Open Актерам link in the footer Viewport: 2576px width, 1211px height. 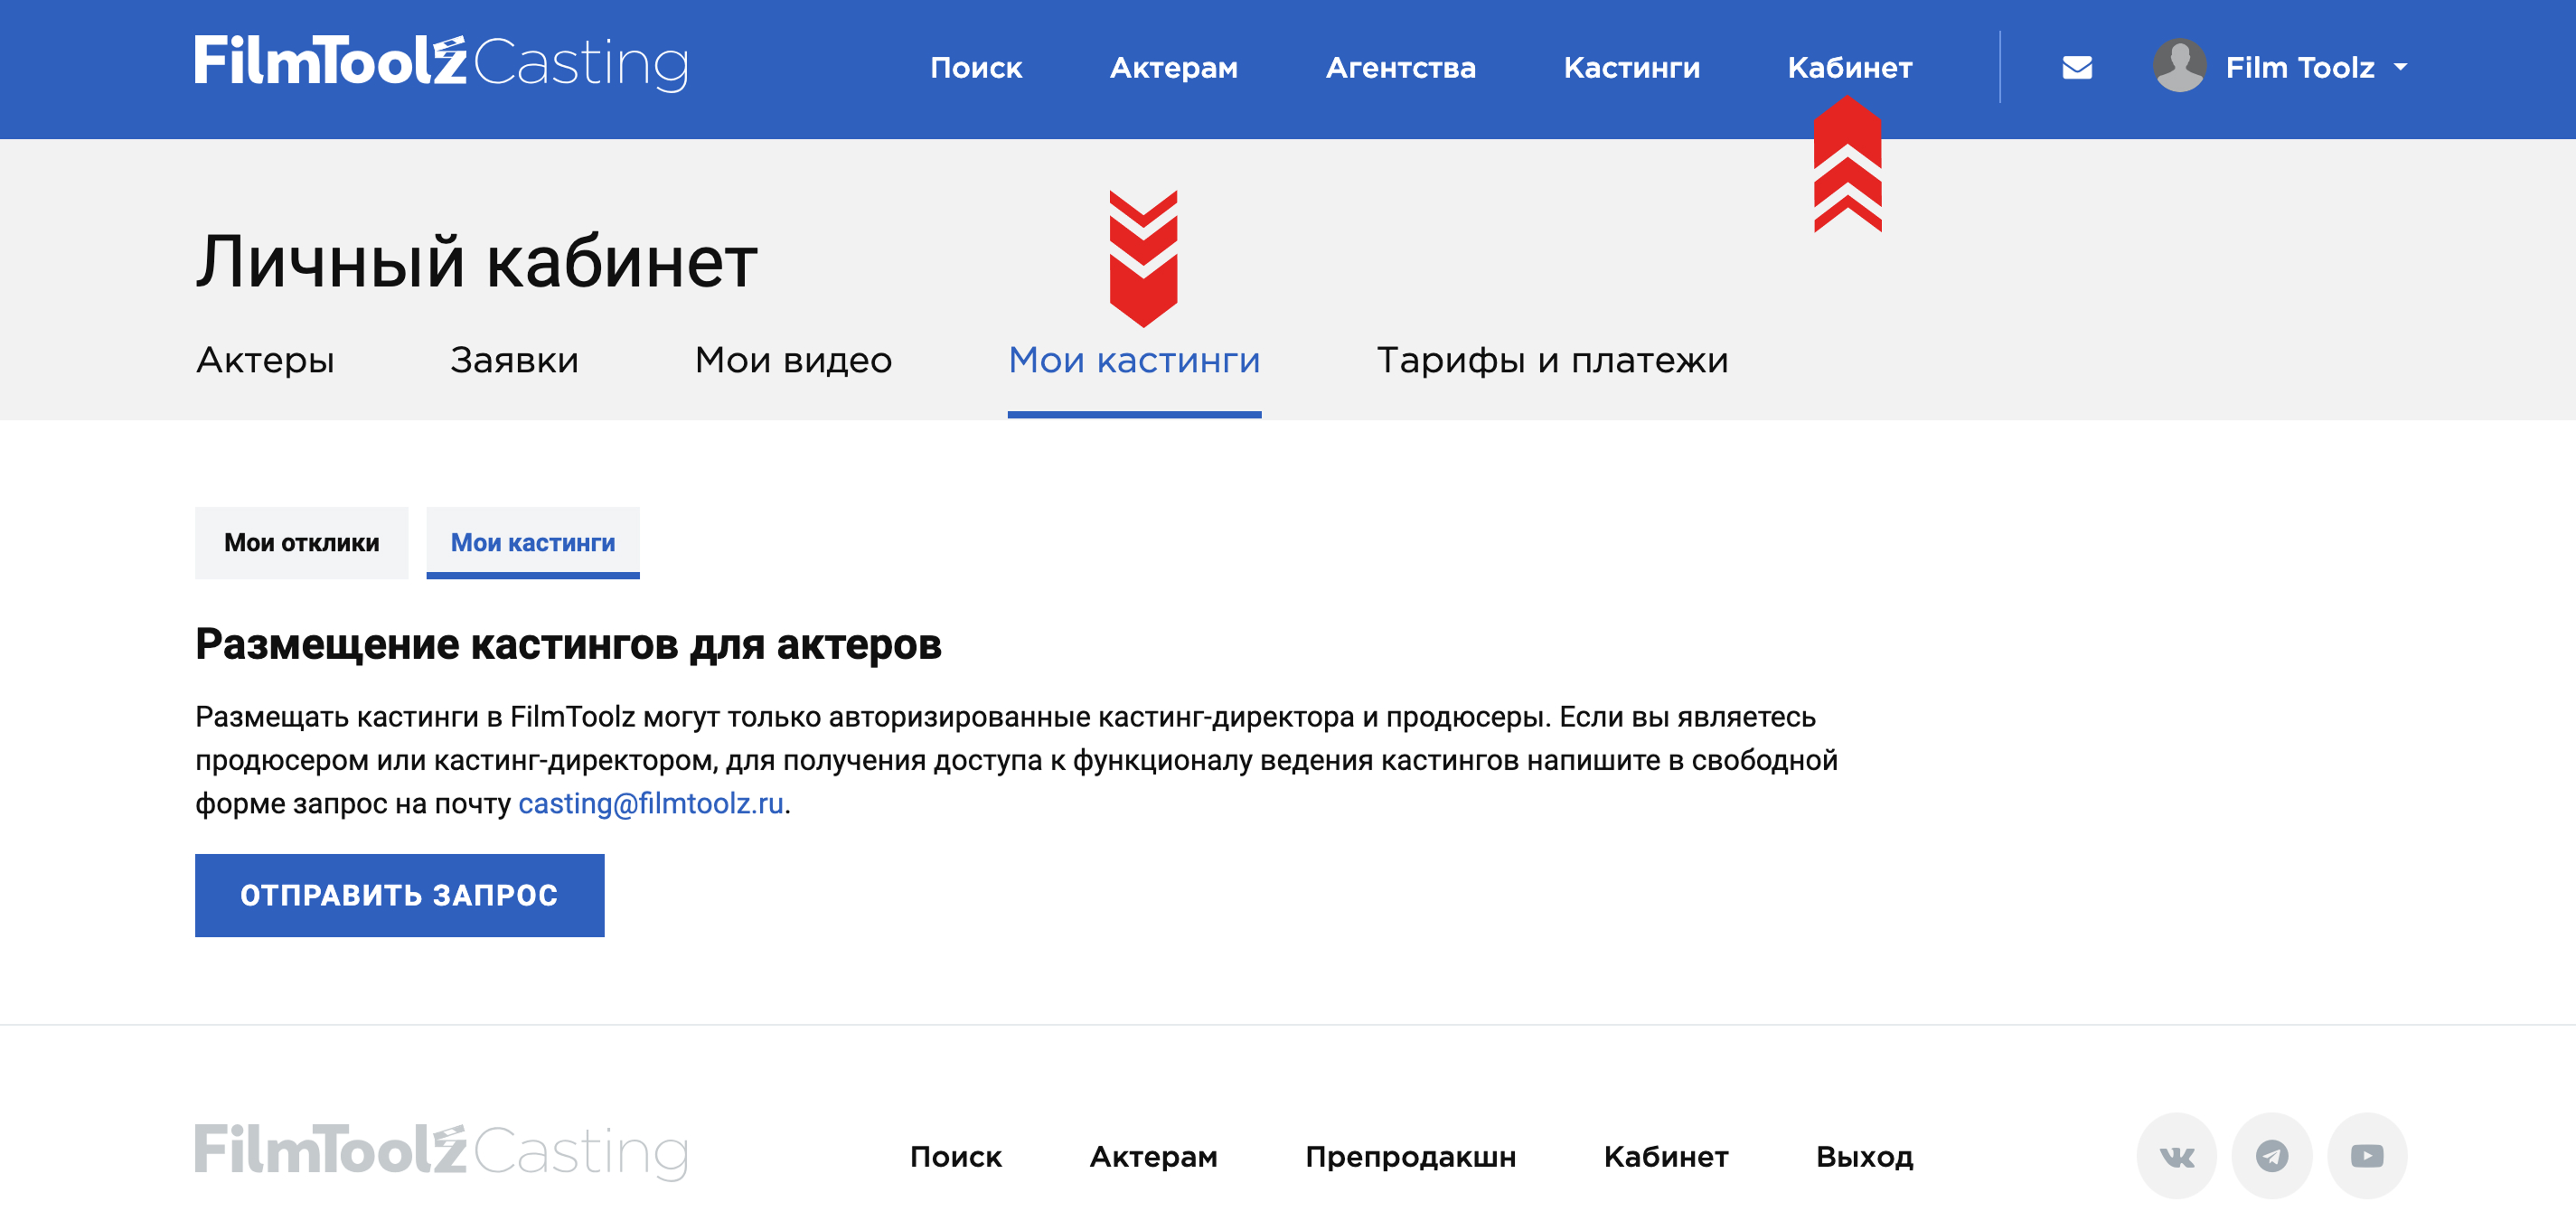pos(1153,1157)
